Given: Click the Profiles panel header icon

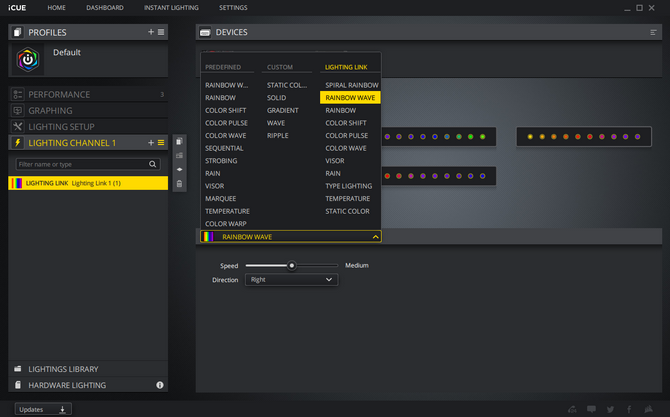Looking at the screenshot, I should [18, 32].
